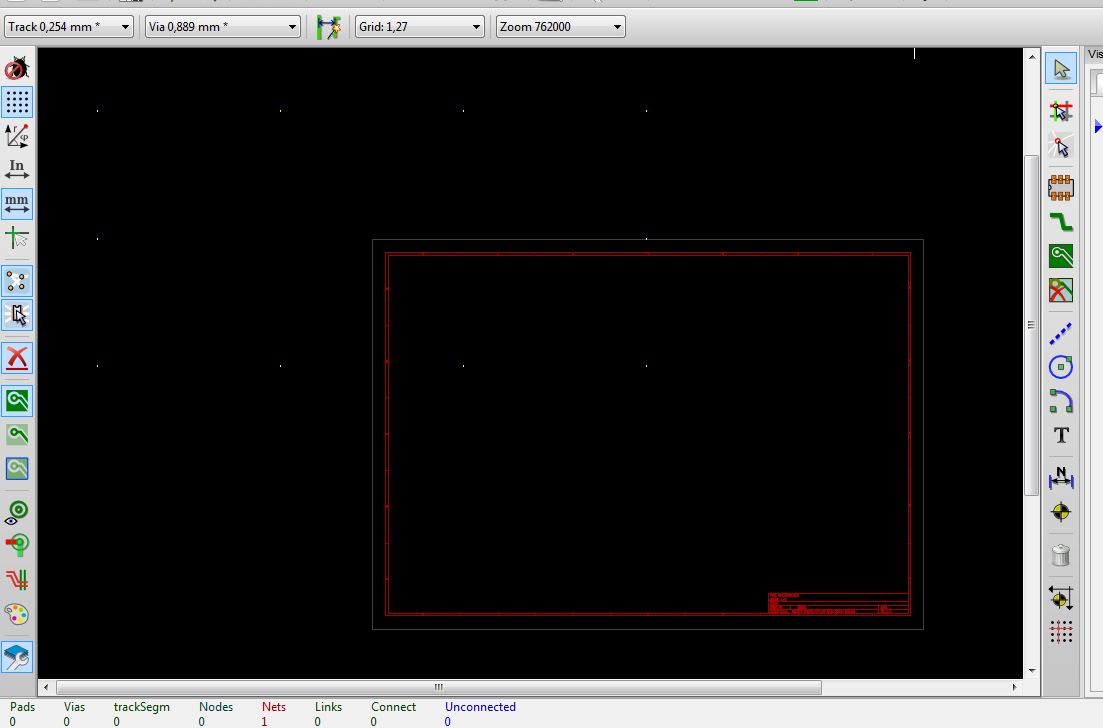Screen dimensions: 1103x728
Task: Toggle grid display button
Action: coord(17,102)
